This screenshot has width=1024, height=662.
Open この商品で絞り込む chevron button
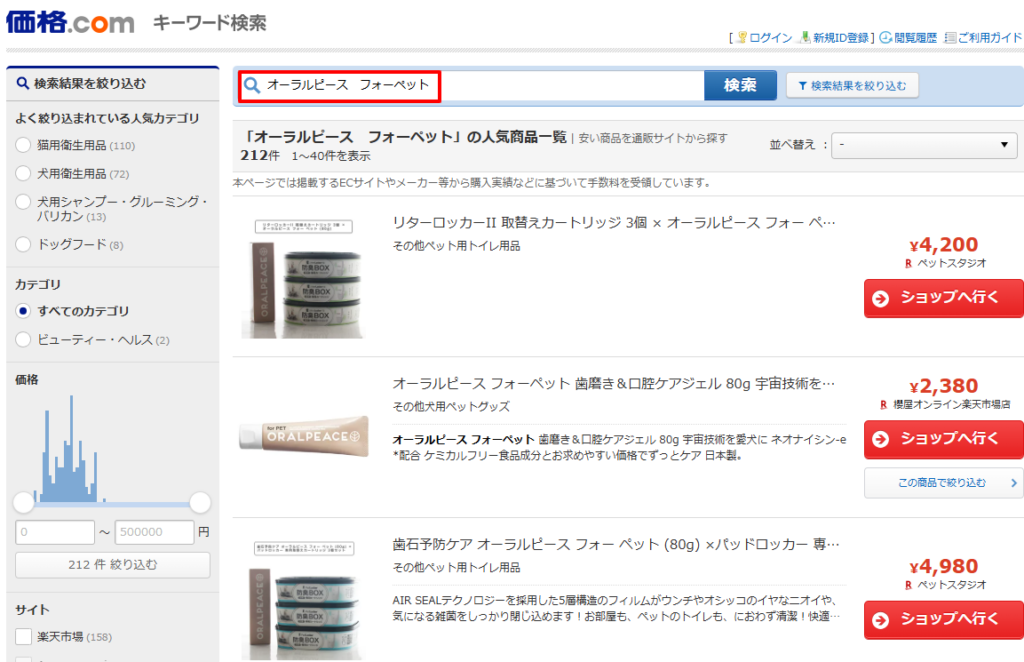pos(943,483)
